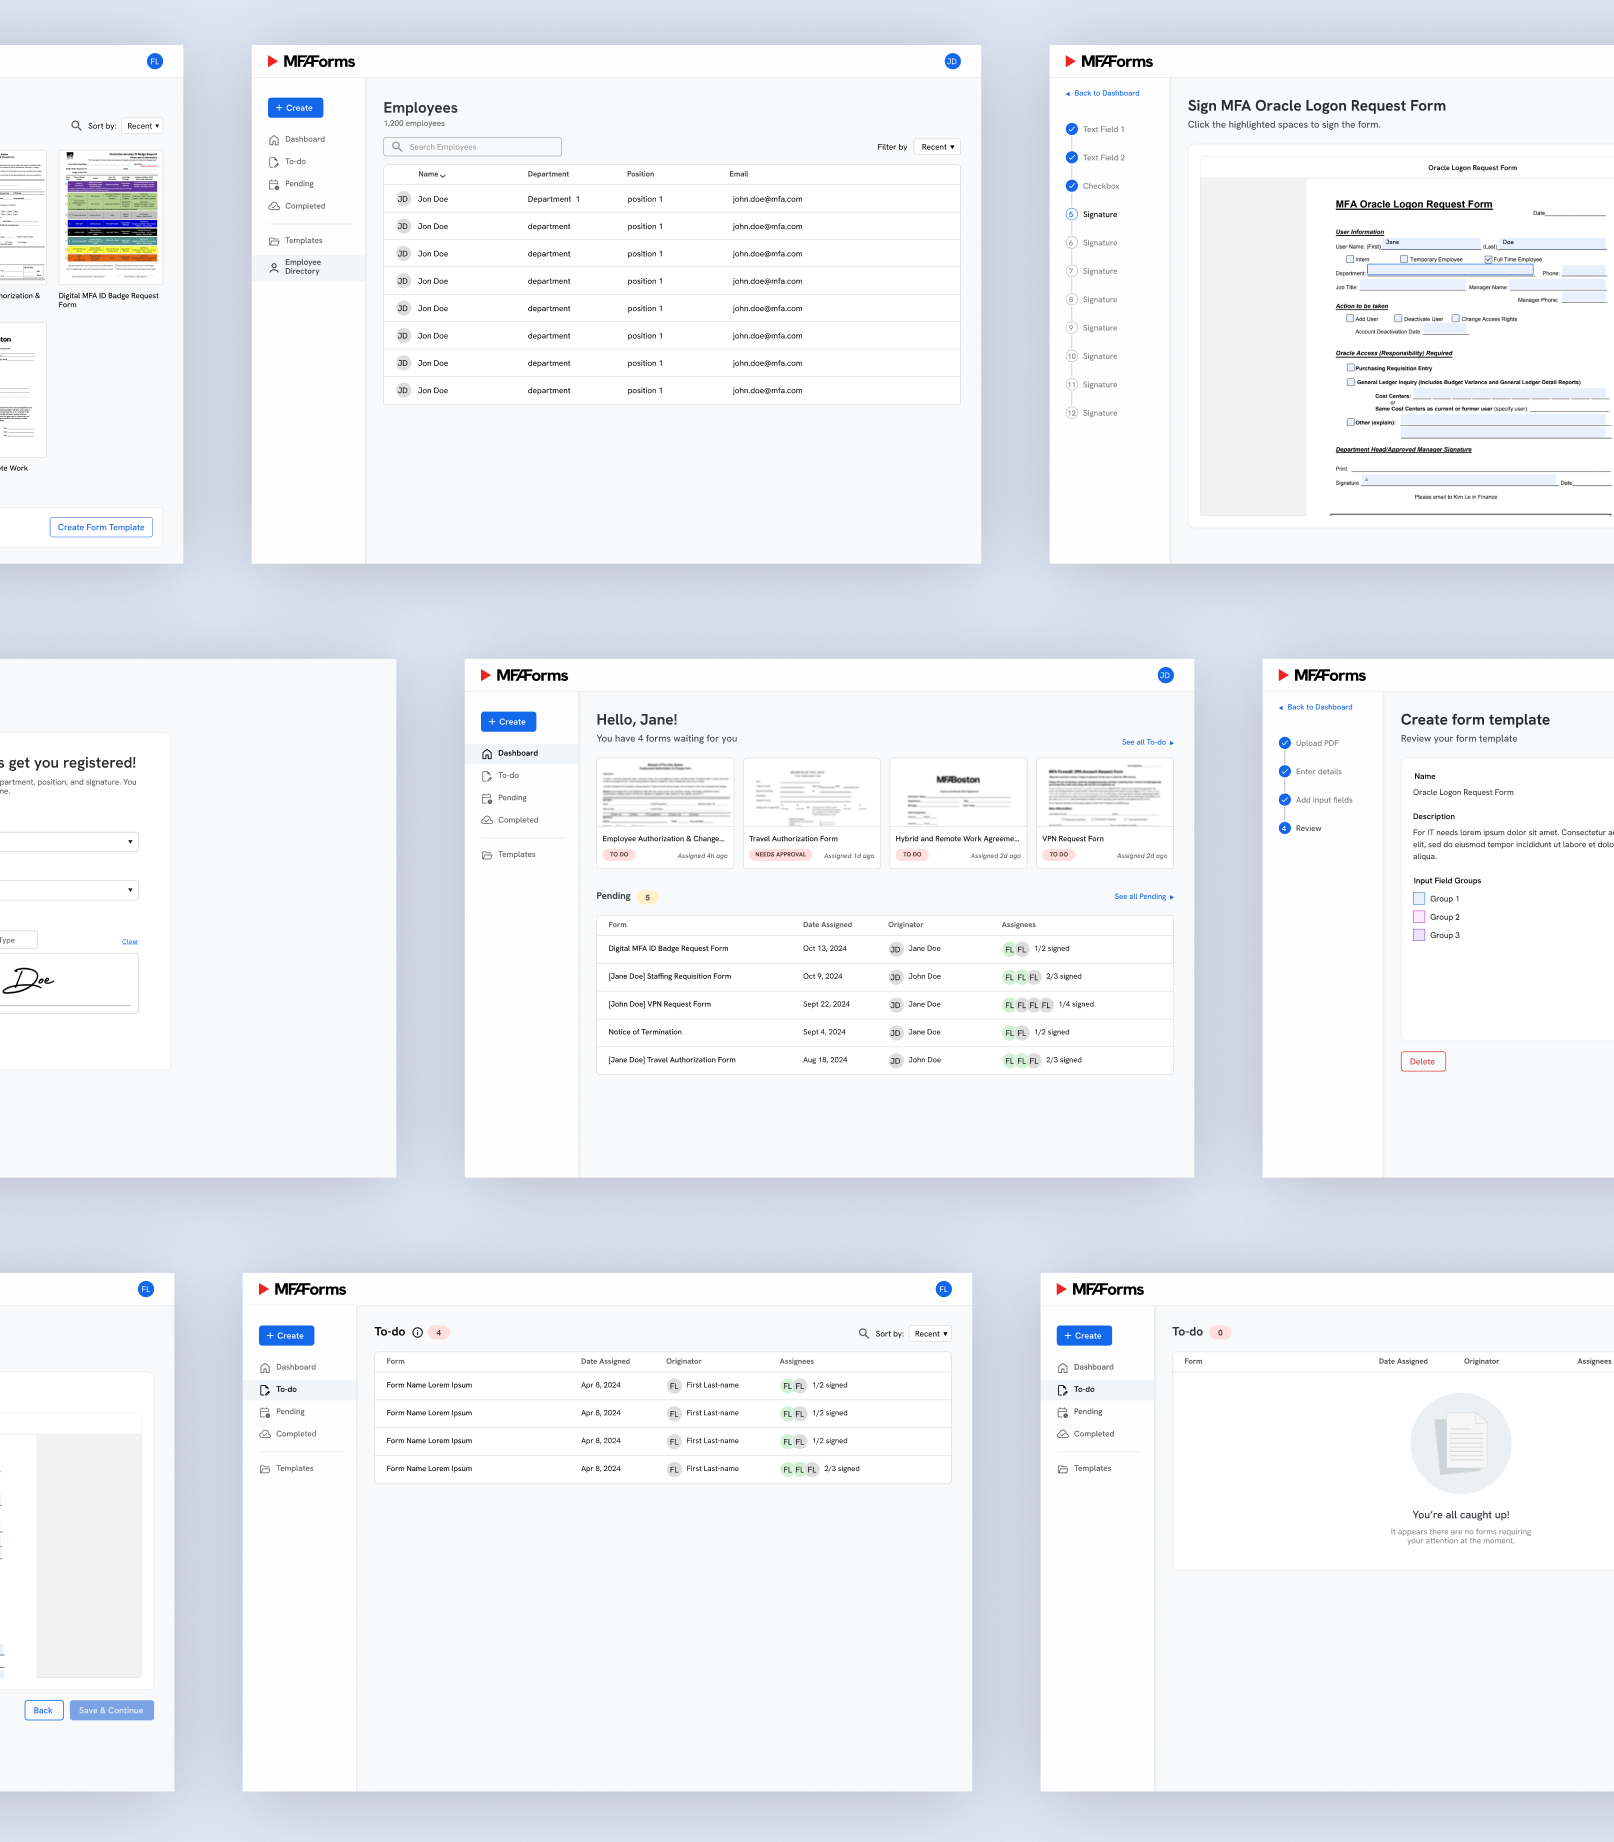Open Sort by dropdown on To-do list with 4 items
The image size is (1614, 1842).
(x=930, y=1334)
